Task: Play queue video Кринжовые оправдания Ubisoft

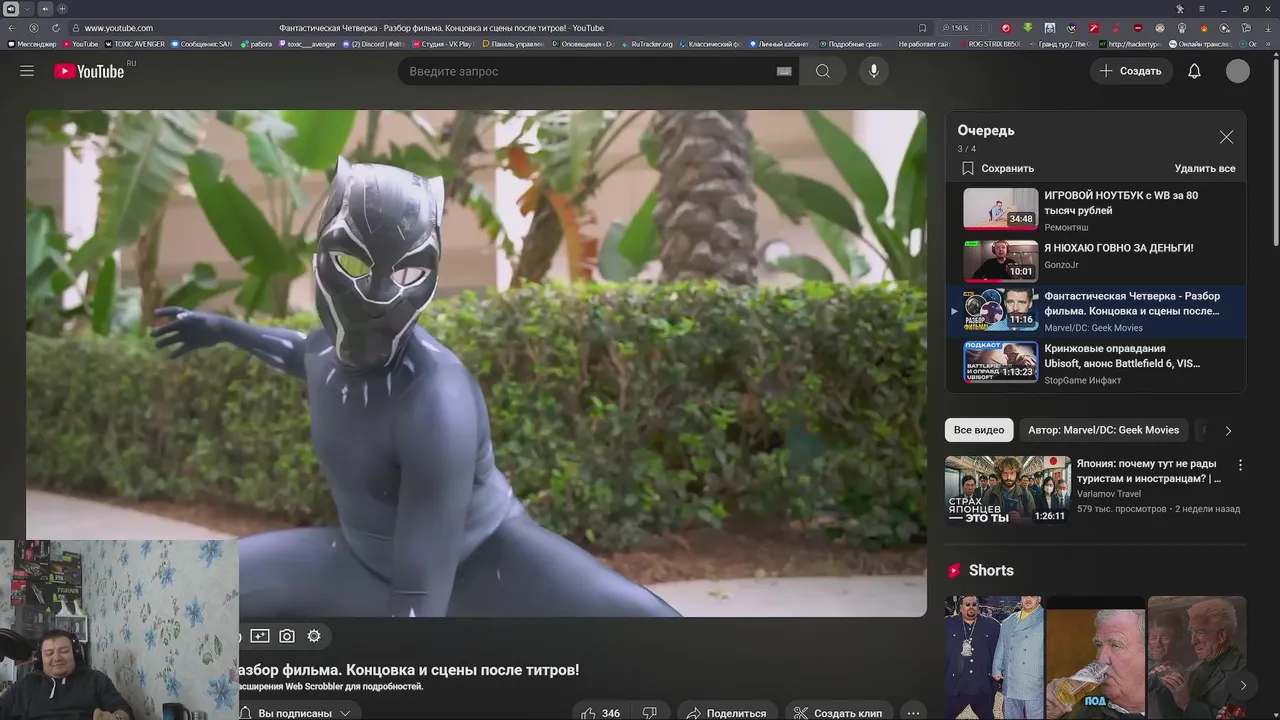Action: tap(1095, 363)
